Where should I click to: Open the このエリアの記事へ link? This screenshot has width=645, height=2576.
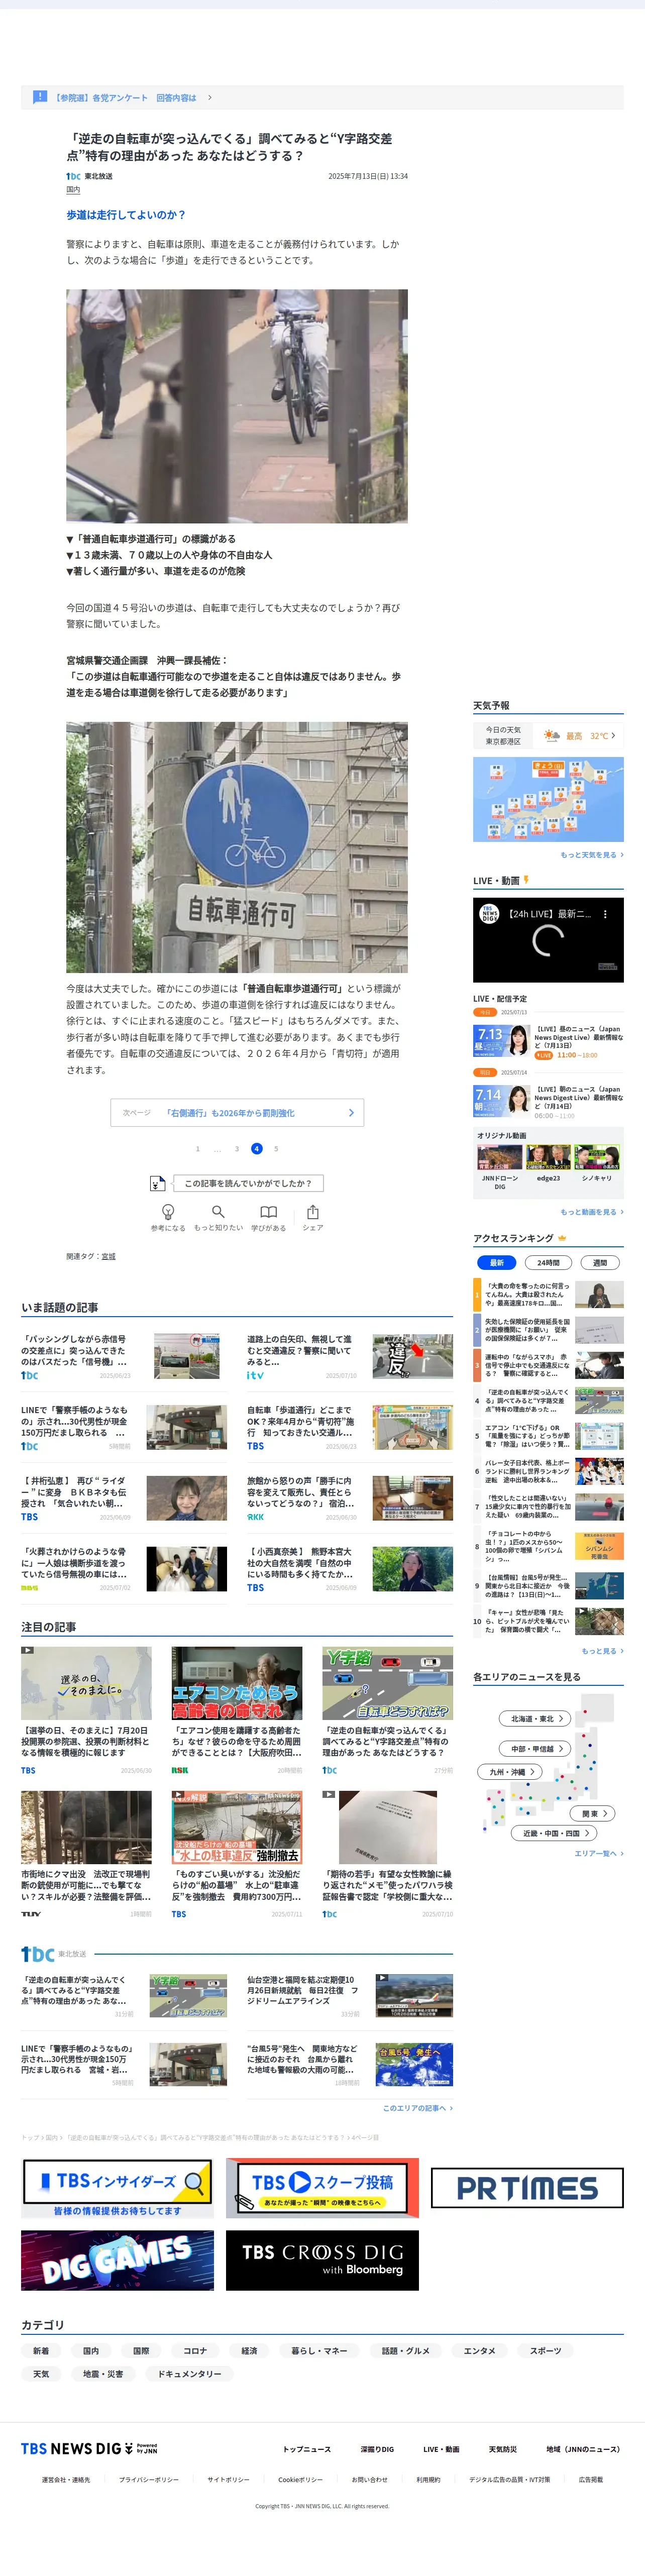coord(417,2107)
